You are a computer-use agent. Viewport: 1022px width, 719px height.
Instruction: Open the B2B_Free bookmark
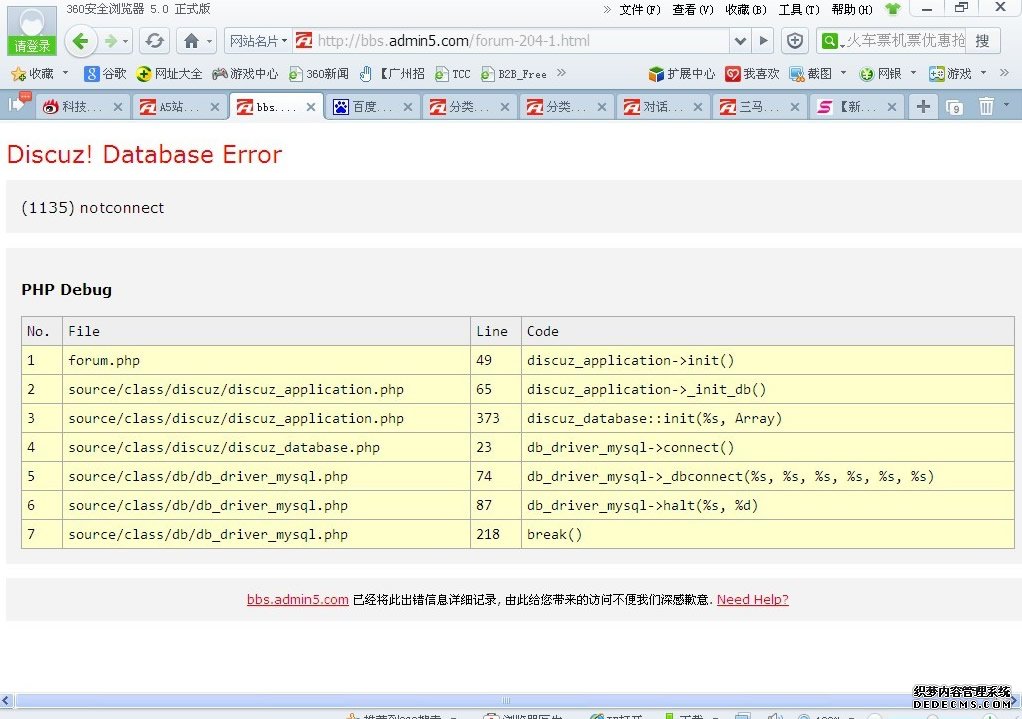point(514,74)
